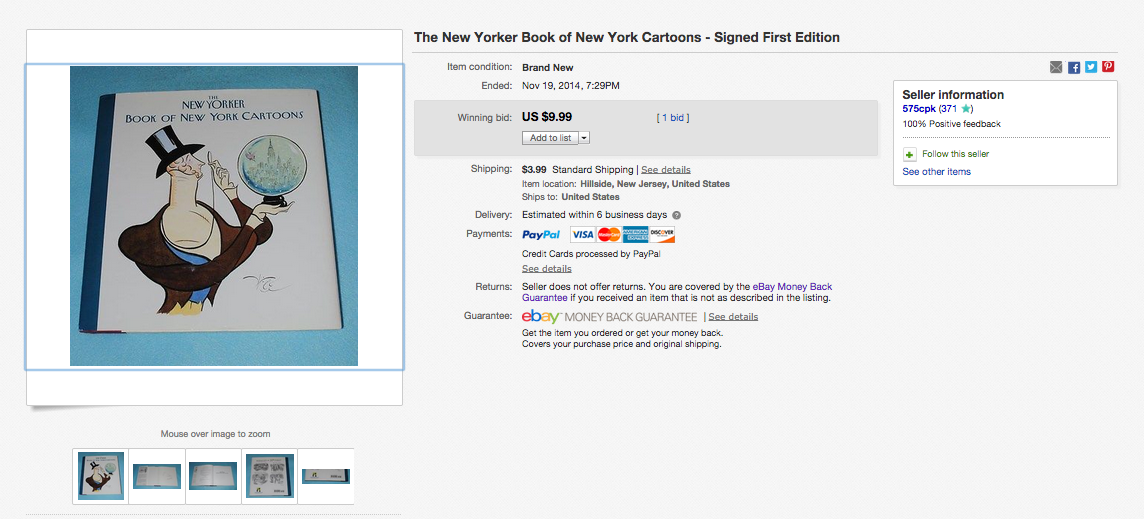Image resolution: width=1144 pixels, height=519 pixels.
Task: Open the 1 bid history link
Action: click(673, 118)
